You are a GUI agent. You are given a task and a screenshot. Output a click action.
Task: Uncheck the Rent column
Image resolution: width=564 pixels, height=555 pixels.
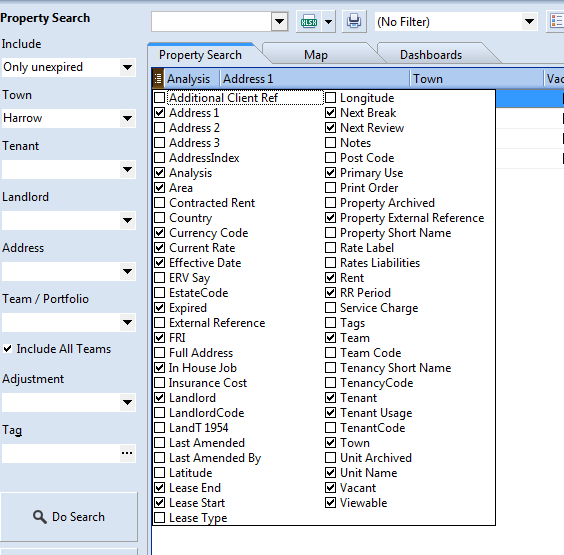pyautogui.click(x=331, y=278)
